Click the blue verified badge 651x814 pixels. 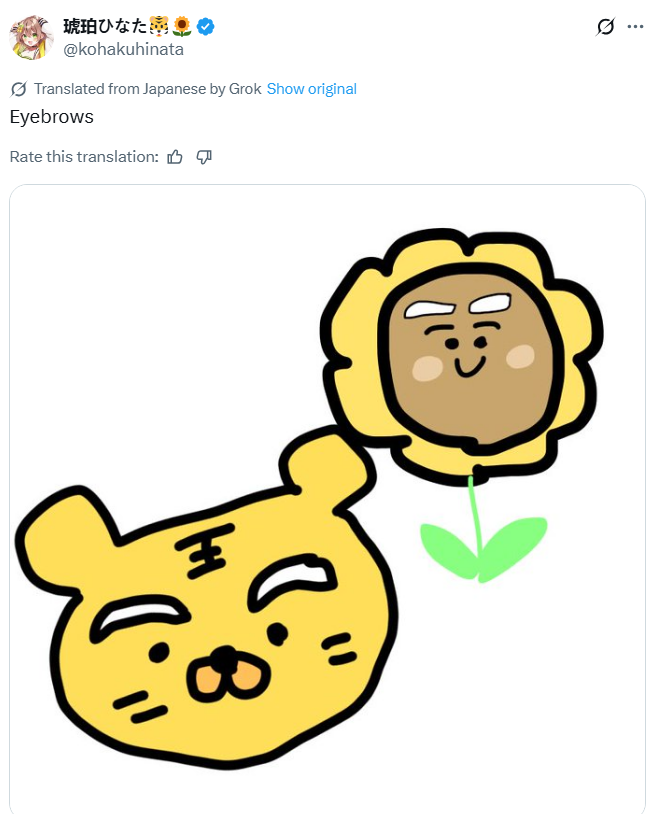[205, 27]
